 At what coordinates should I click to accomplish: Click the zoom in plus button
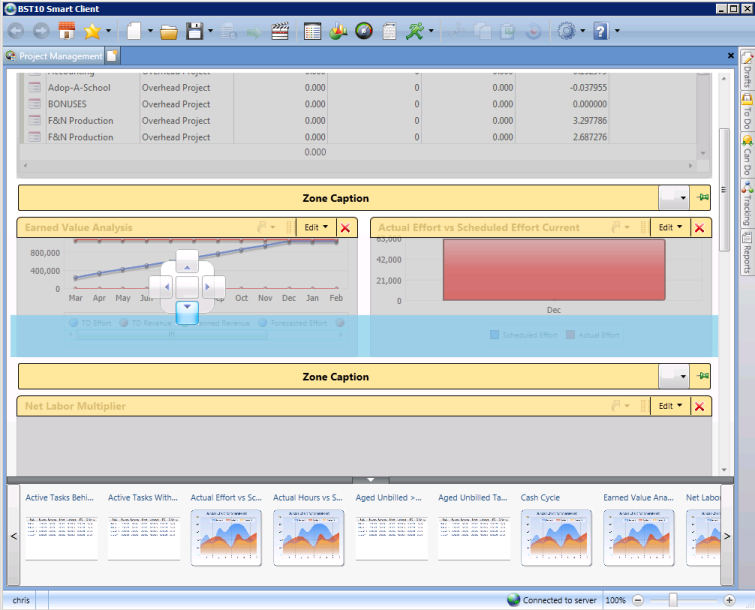[730, 600]
